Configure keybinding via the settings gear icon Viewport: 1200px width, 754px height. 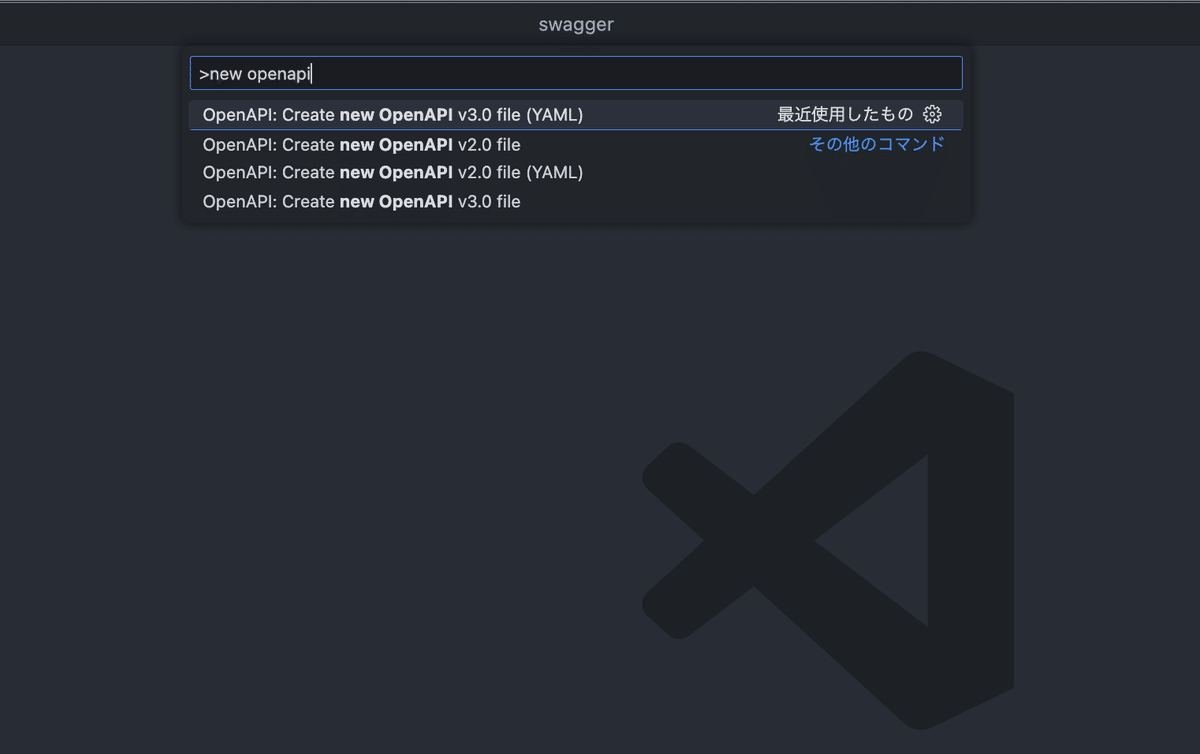[932, 114]
